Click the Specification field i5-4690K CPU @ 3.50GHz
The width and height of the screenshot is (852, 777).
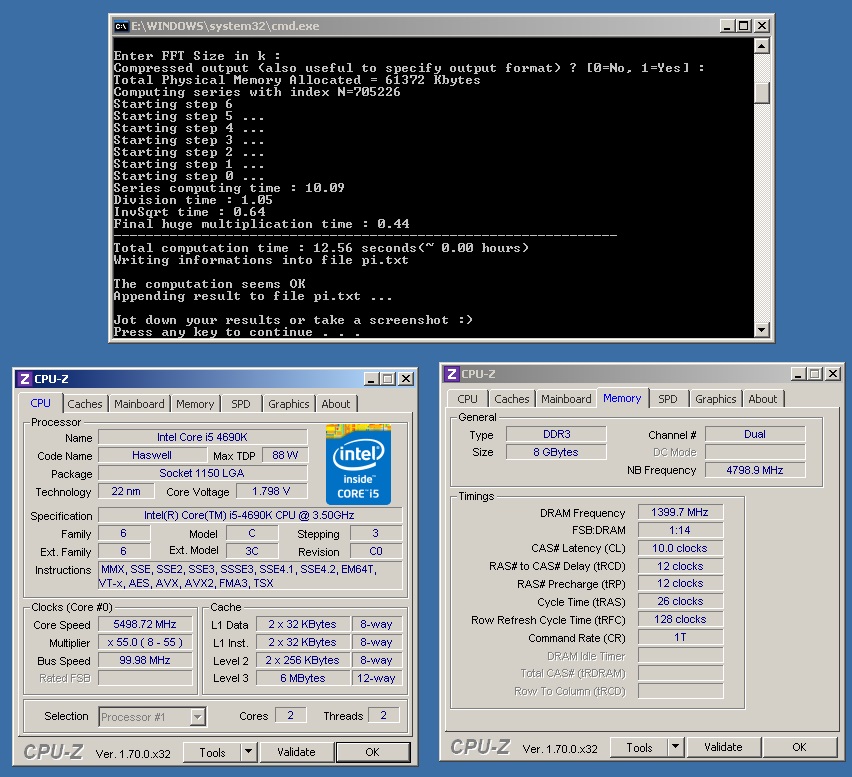(250, 515)
